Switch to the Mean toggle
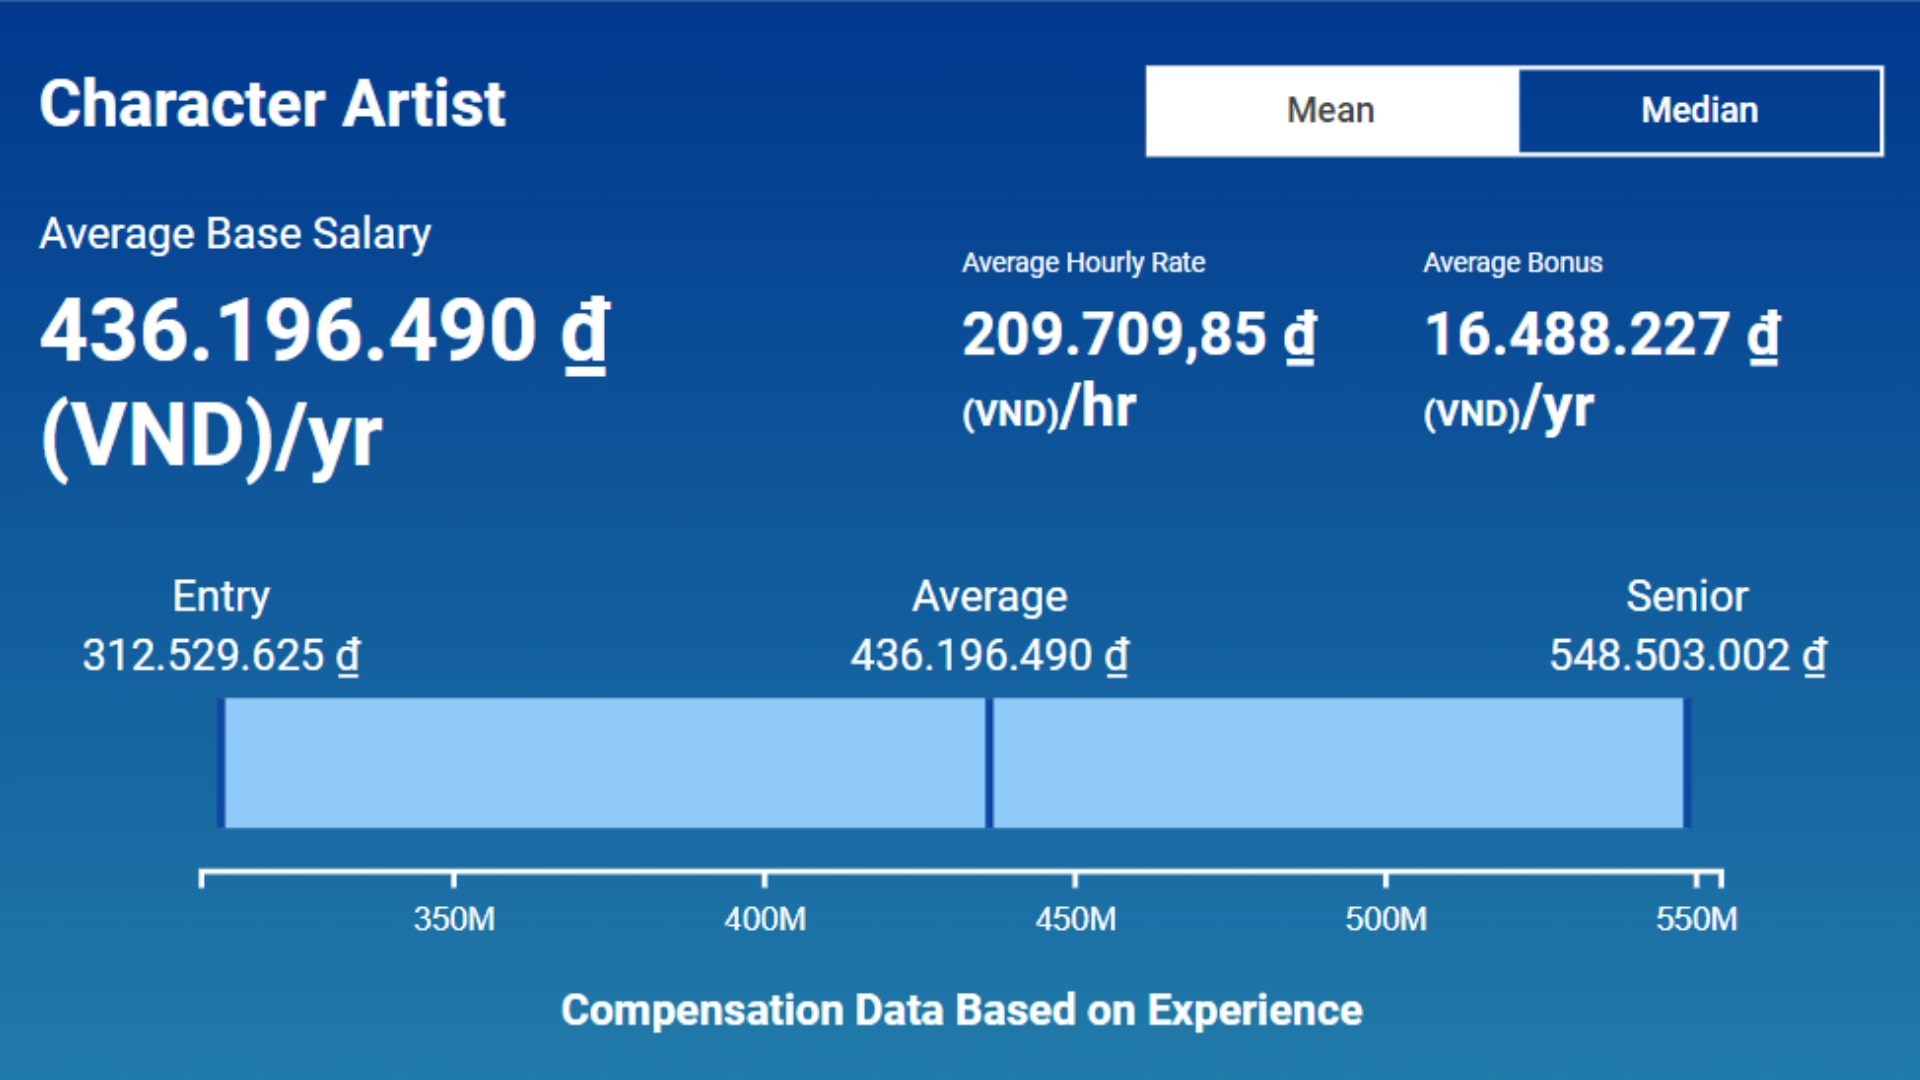 click(x=1331, y=110)
